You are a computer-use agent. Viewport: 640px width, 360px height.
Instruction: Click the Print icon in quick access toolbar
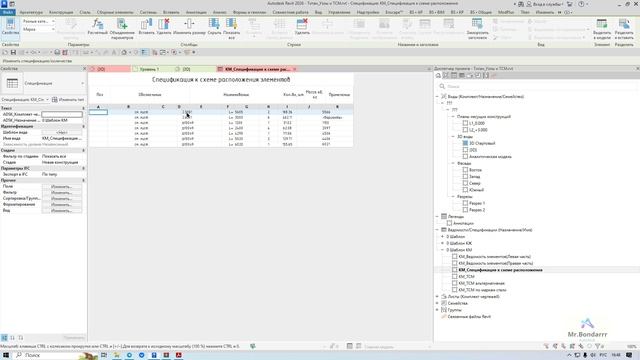click(x=57, y=52)
